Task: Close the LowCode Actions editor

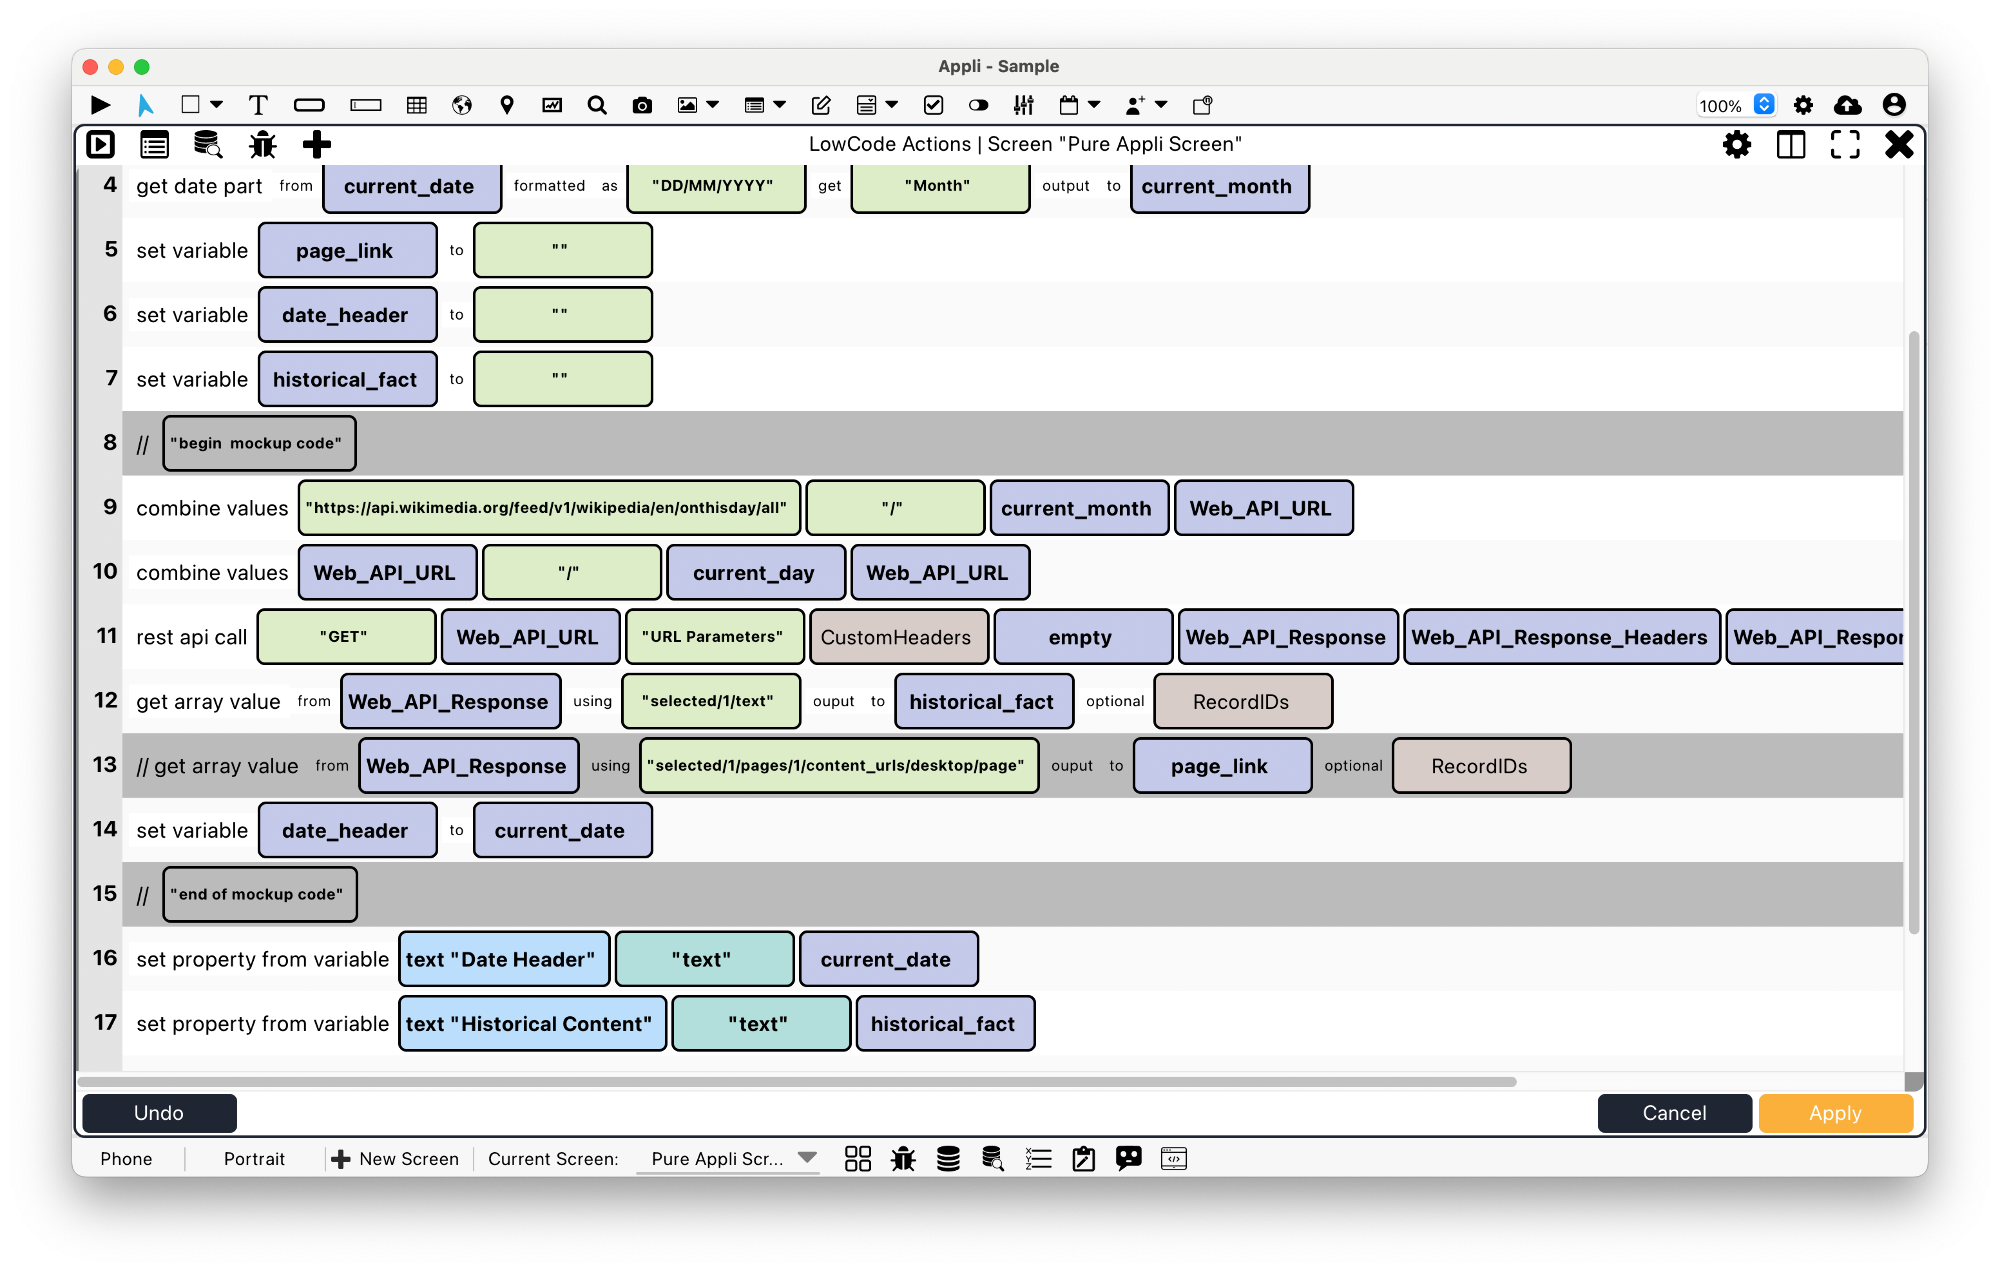Action: click(x=1899, y=145)
